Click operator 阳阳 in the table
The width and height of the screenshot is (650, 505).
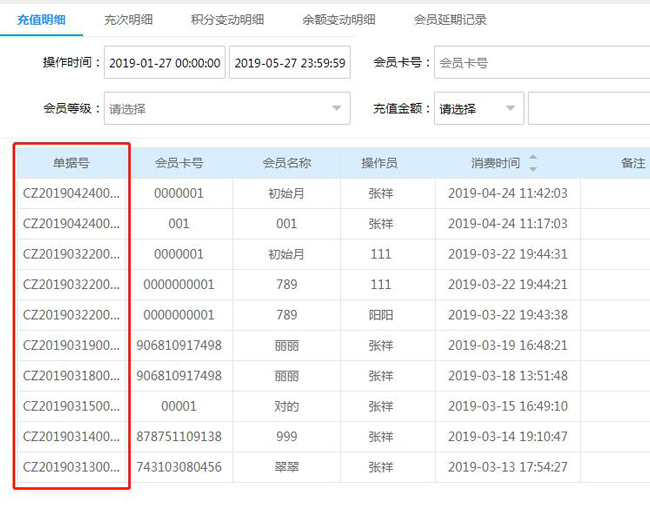click(381, 315)
